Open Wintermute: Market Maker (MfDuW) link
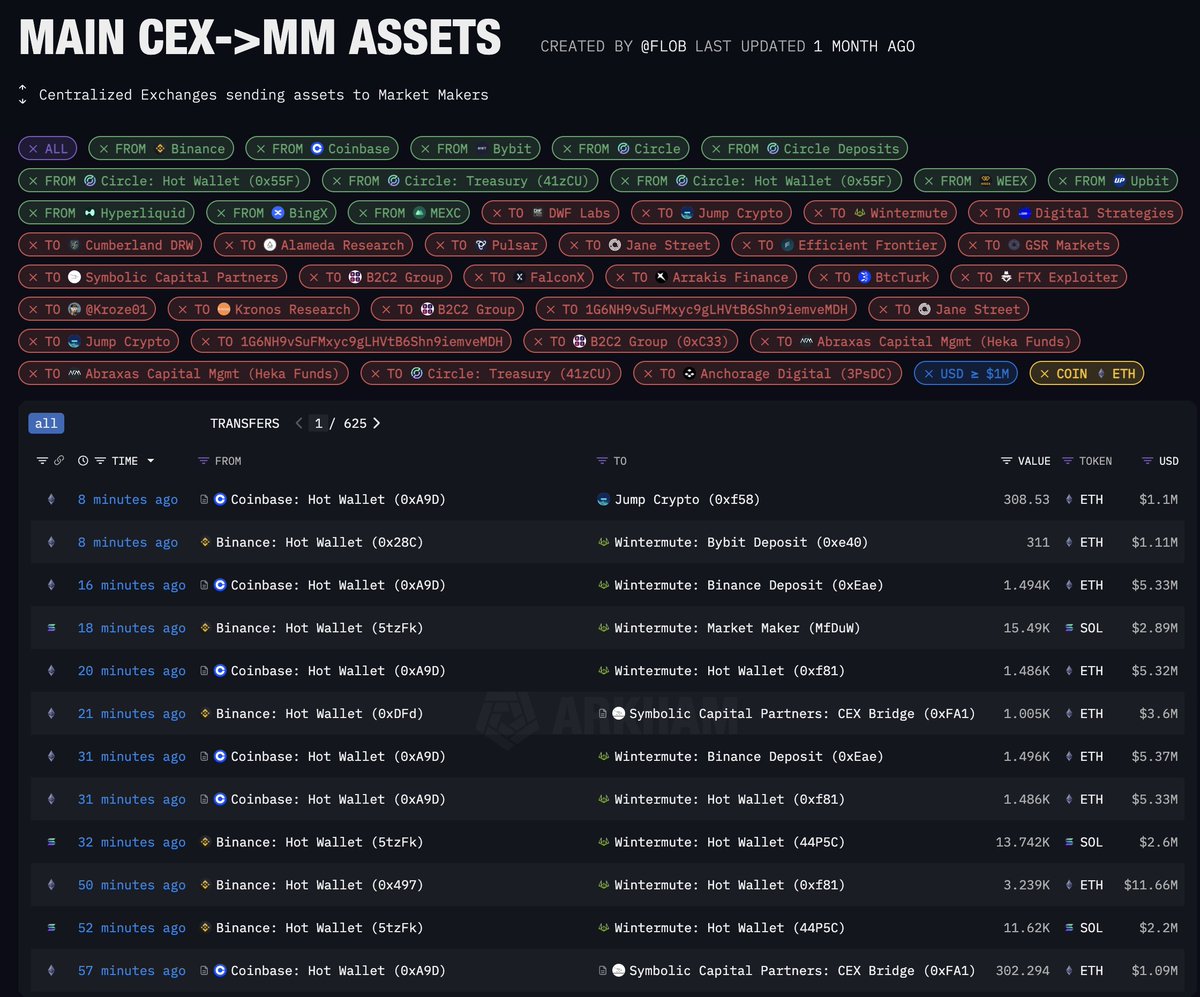Image resolution: width=1200 pixels, height=997 pixels. tap(738, 628)
